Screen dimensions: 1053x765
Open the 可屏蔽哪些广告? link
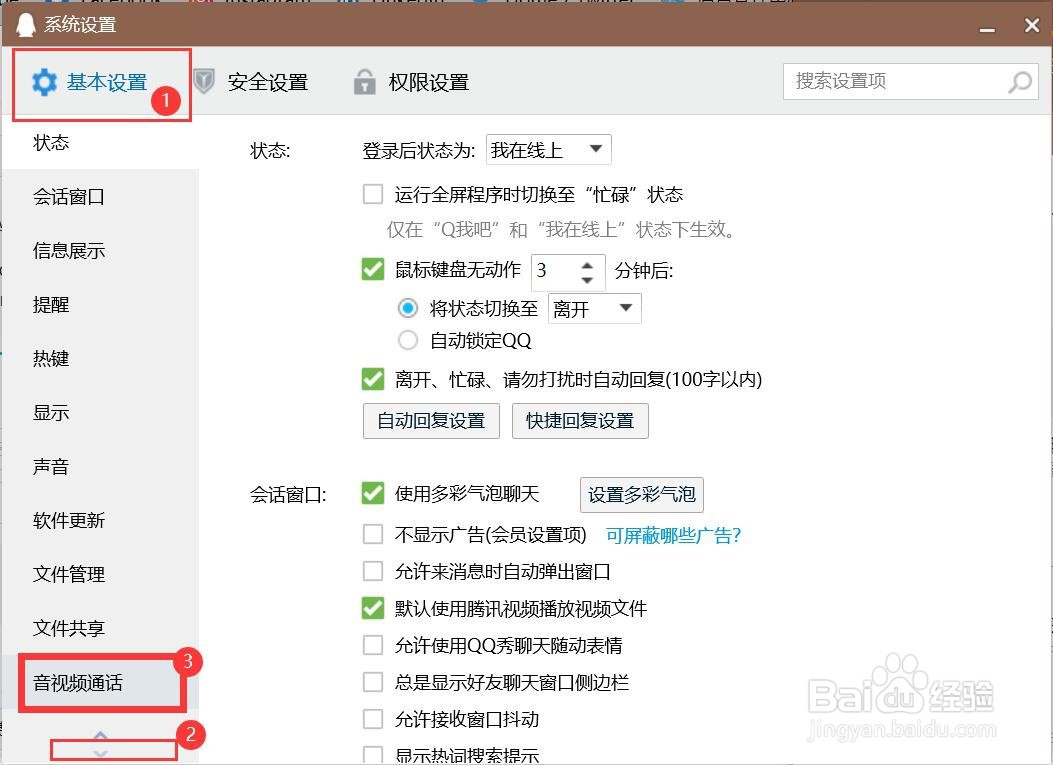point(671,533)
